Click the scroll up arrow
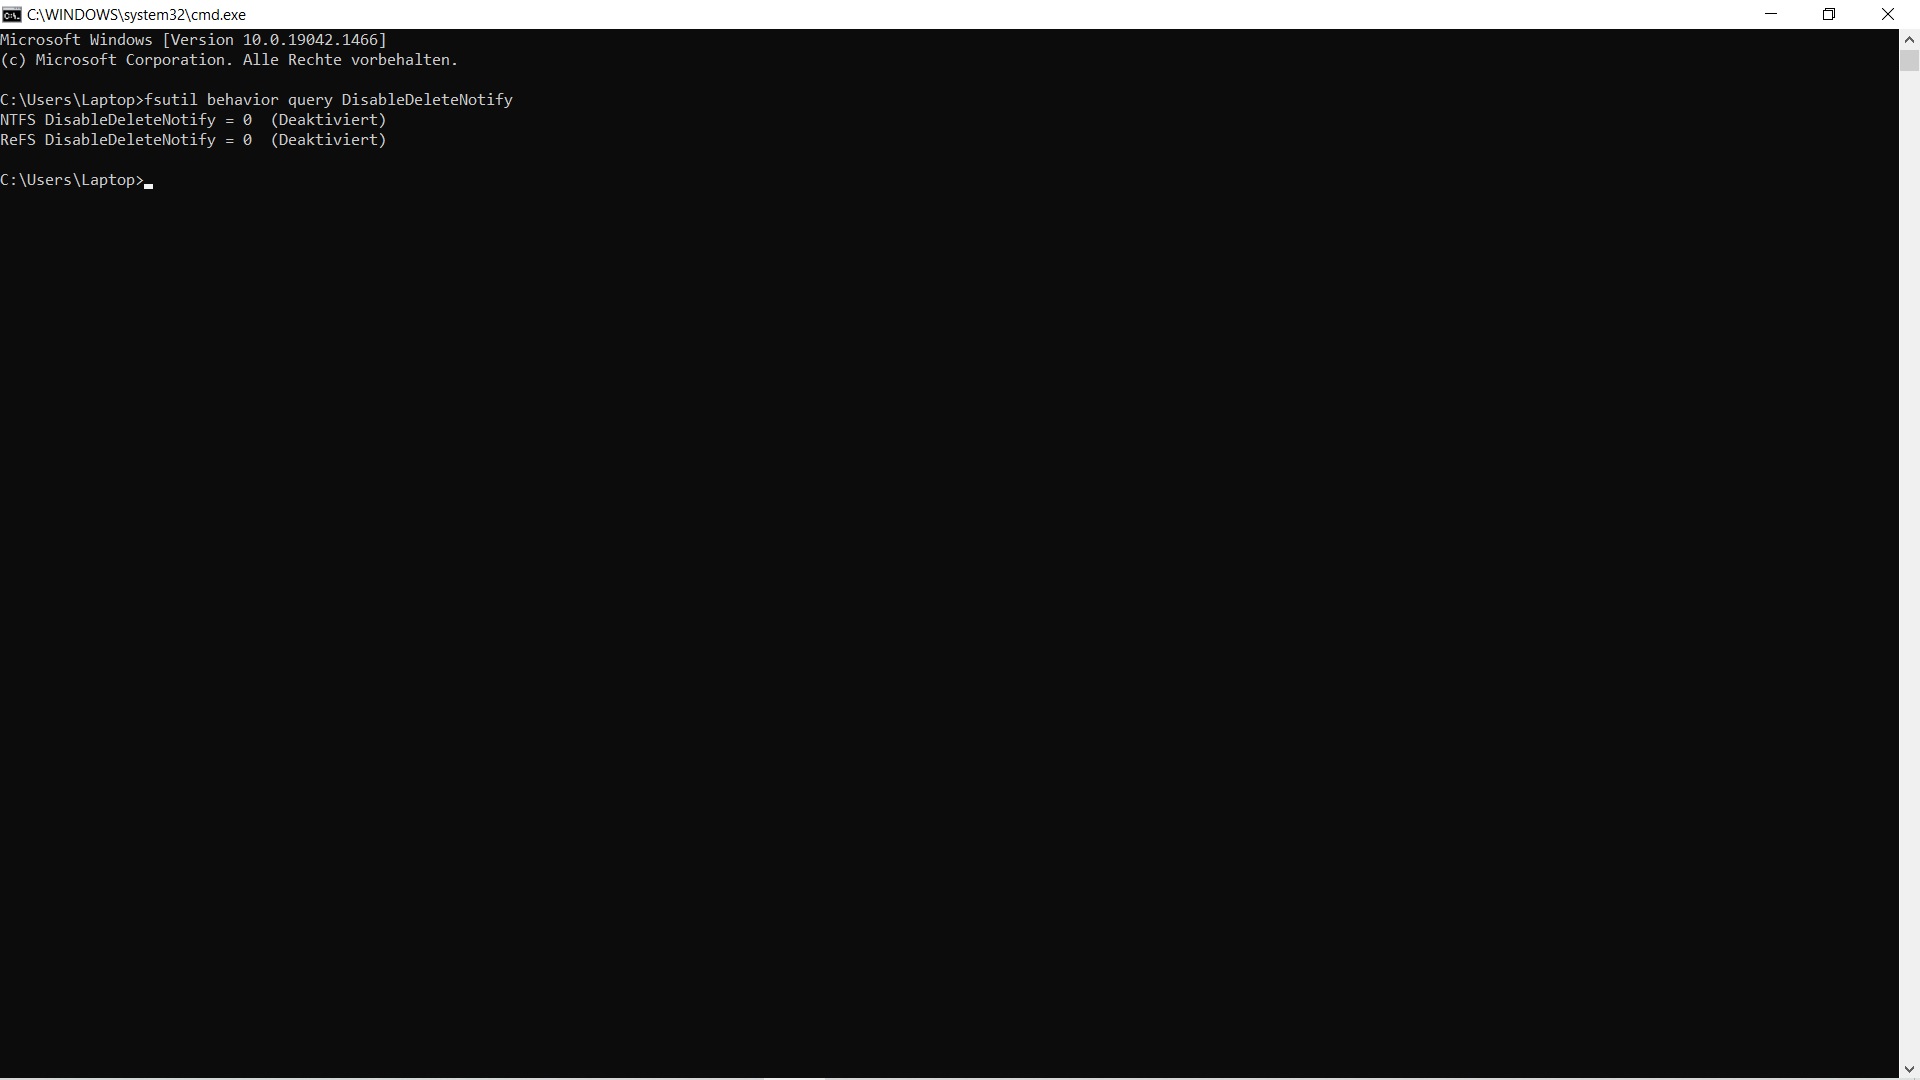 click(1909, 40)
